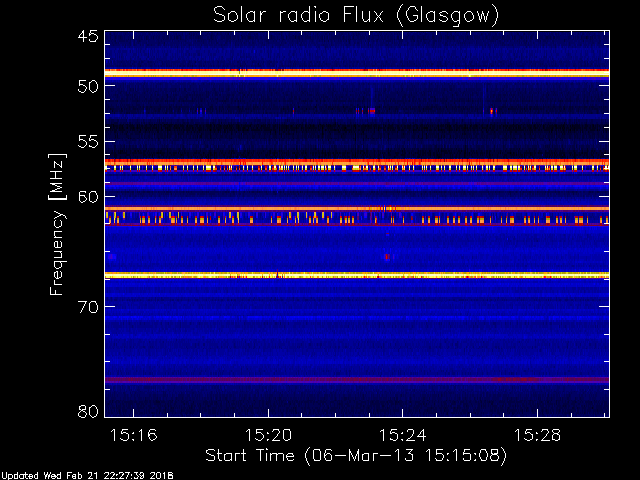Click the 50 frequency tick label
Image resolution: width=640 pixels, height=480 pixels.
pos(88,86)
